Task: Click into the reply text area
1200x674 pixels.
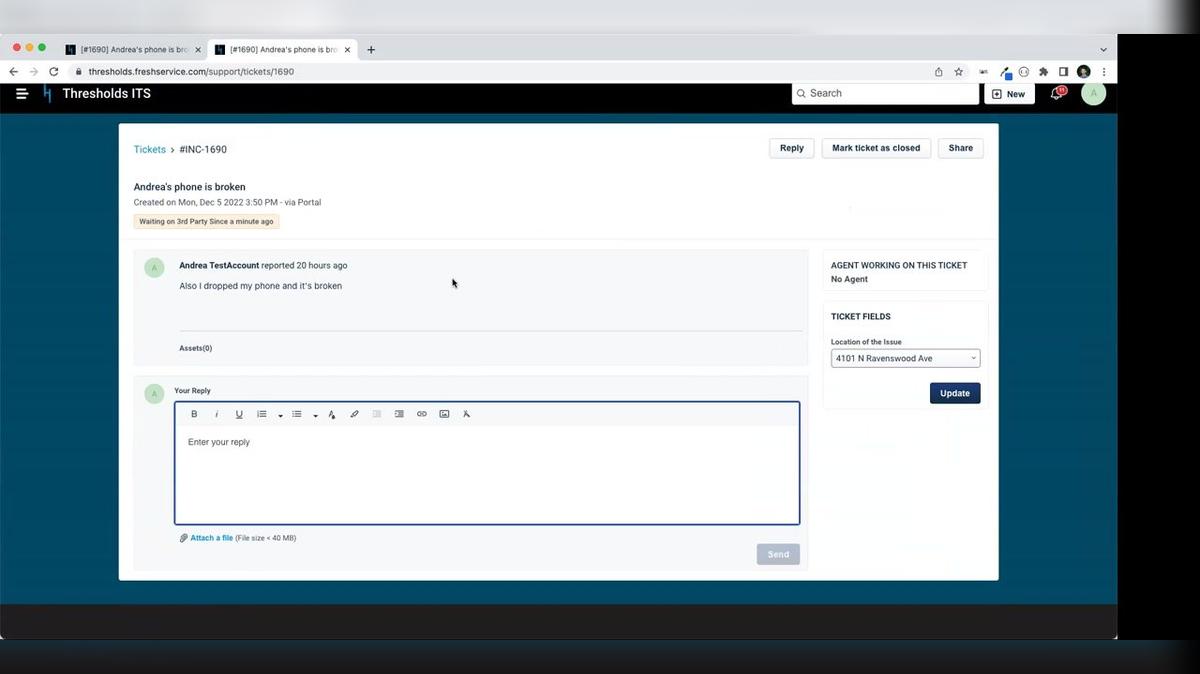Action: pos(487,475)
